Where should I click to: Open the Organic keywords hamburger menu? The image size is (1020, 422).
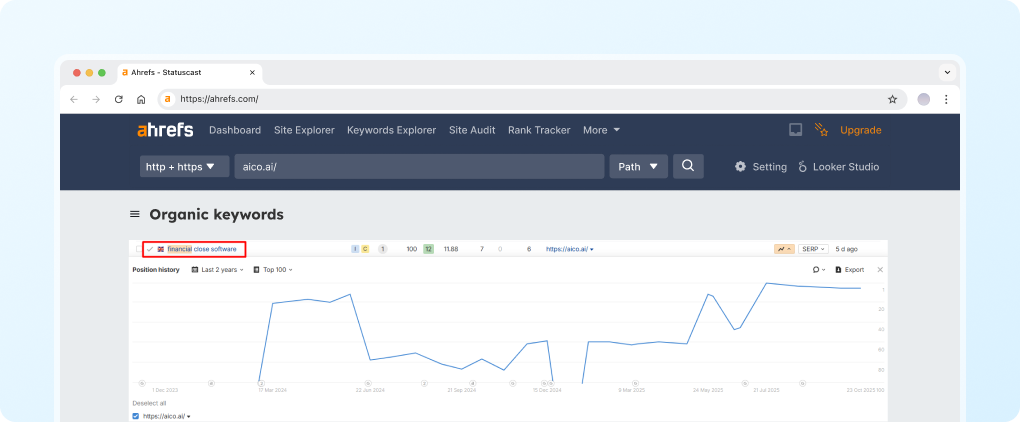135,215
